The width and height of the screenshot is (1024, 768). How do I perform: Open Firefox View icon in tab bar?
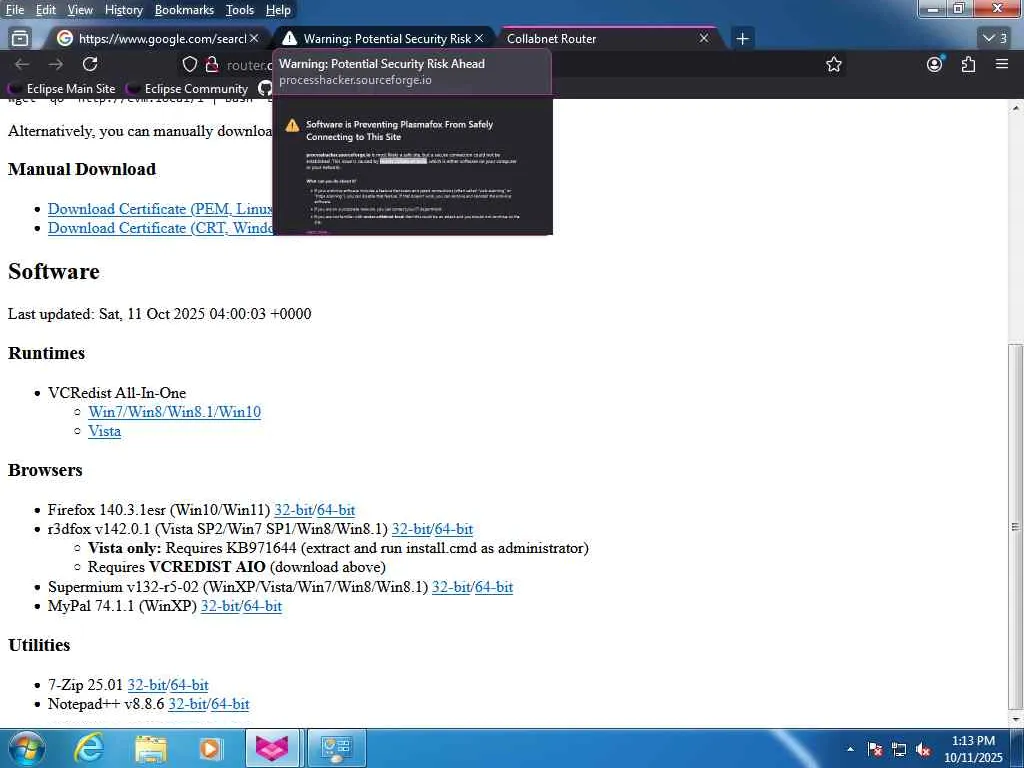20,39
